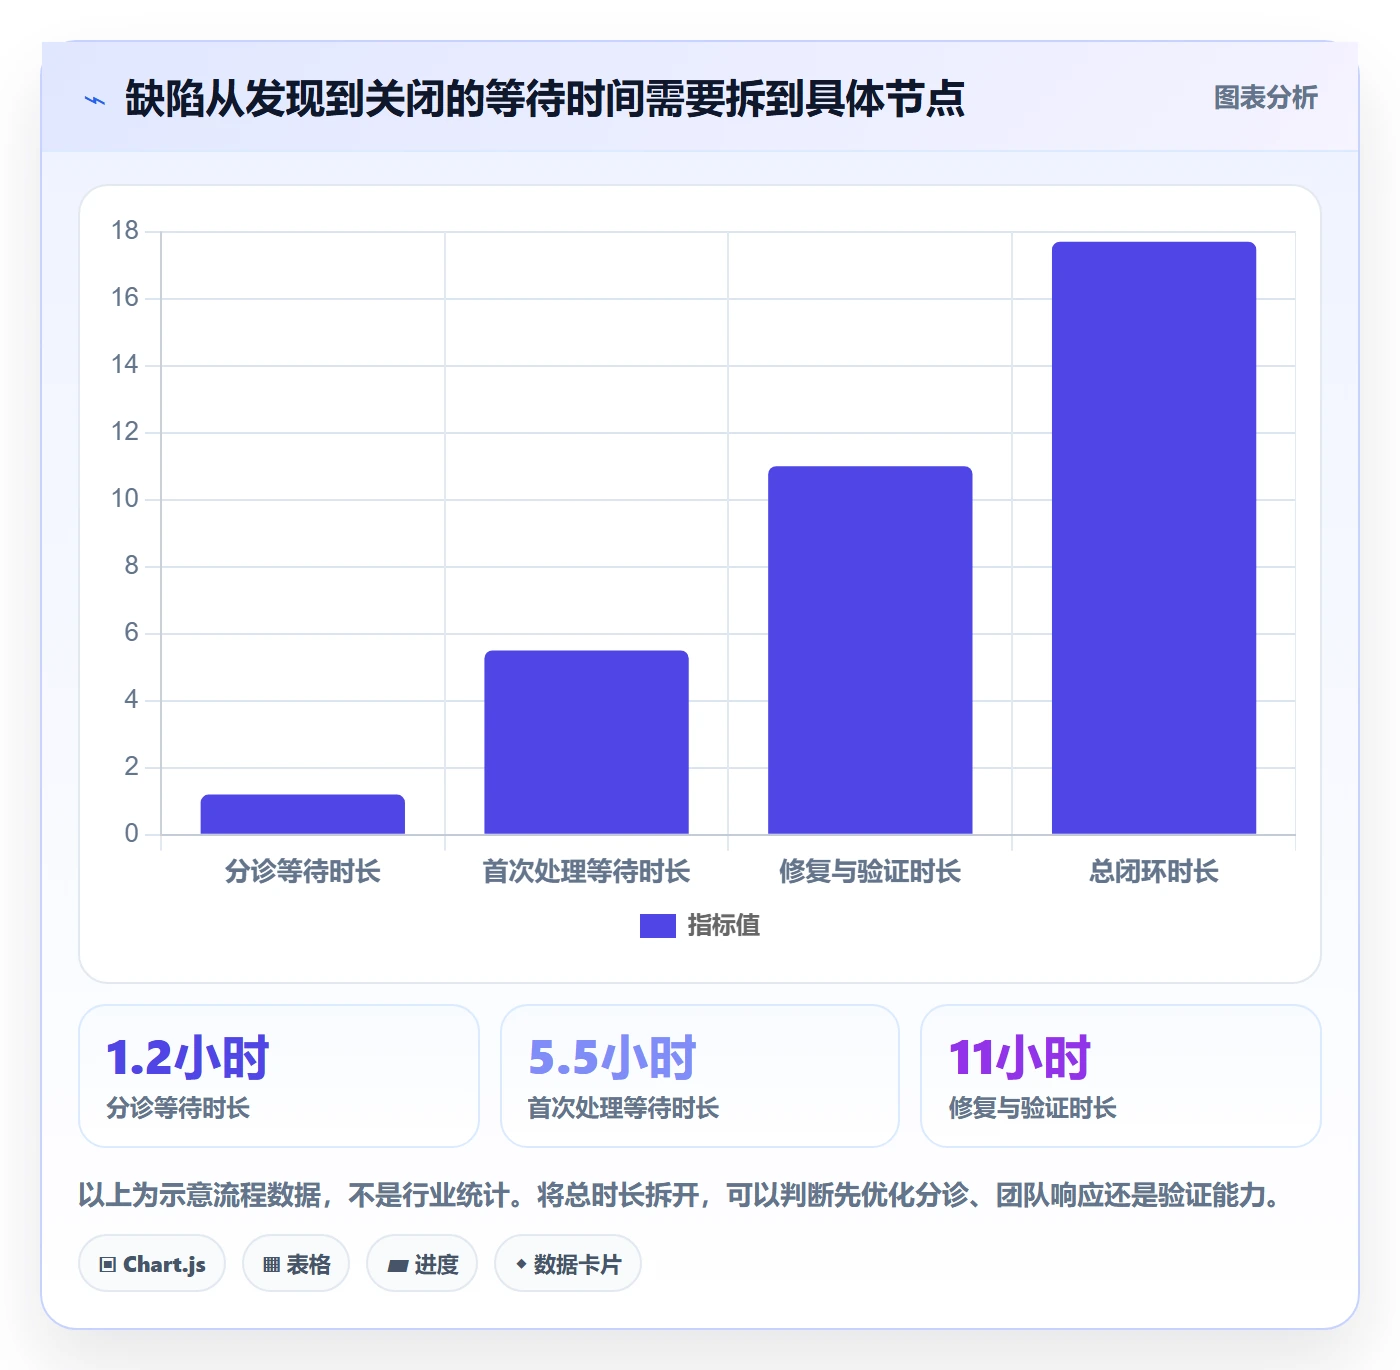This screenshot has height=1370, width=1400.
Task: Click the 表格 tag chip
Action: click(x=296, y=1264)
